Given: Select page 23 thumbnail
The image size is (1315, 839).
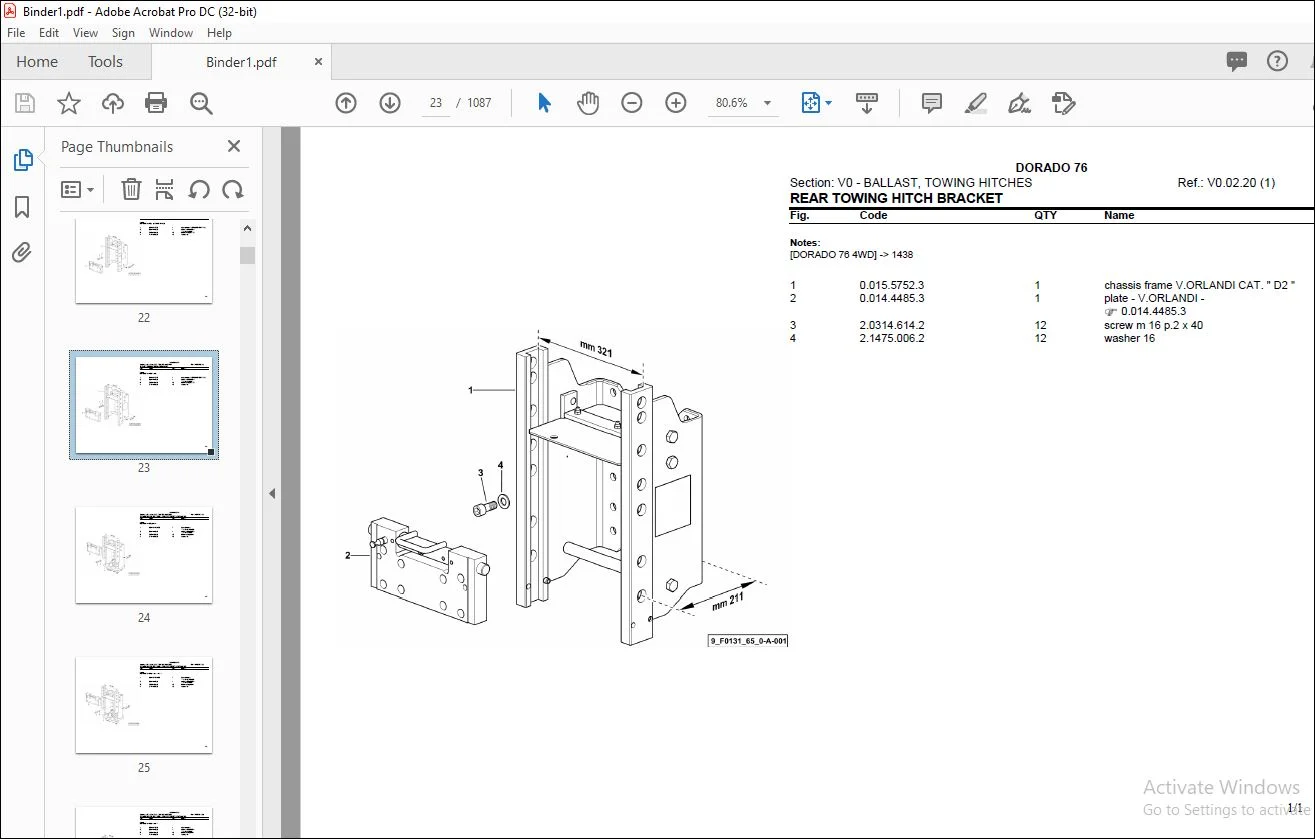Looking at the screenshot, I should coord(144,405).
